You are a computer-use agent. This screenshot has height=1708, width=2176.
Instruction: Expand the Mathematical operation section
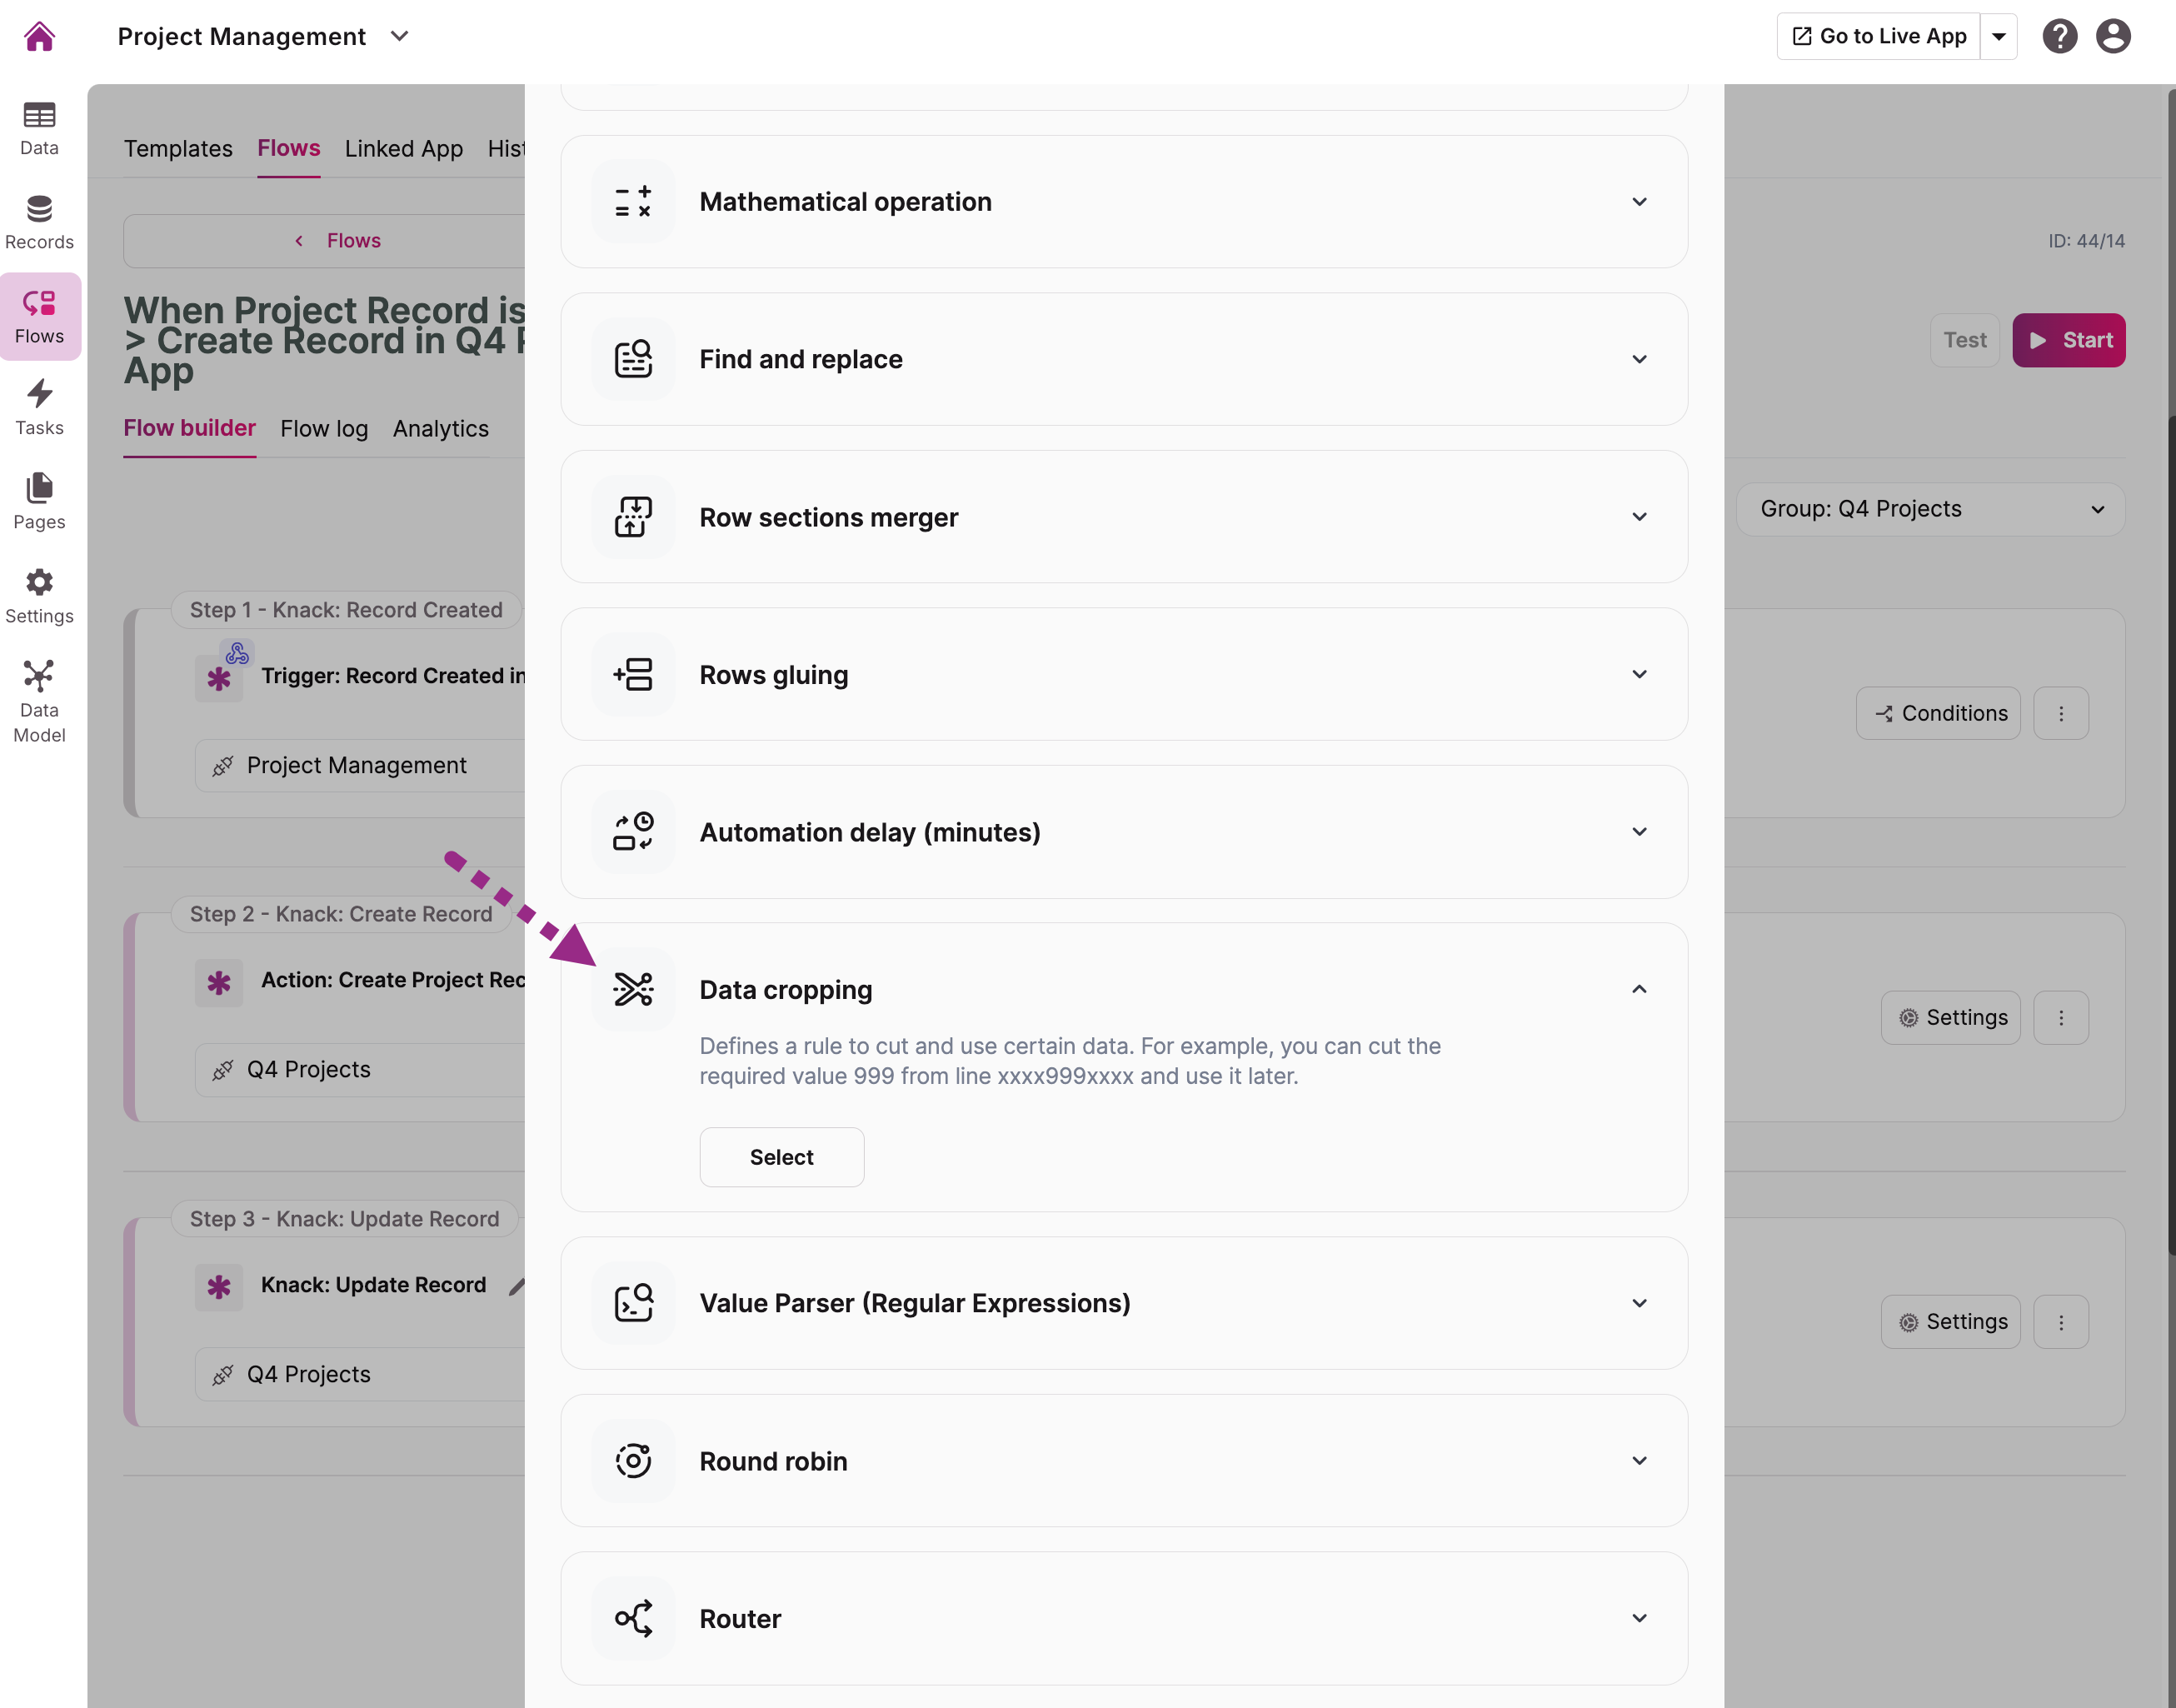click(x=1639, y=202)
